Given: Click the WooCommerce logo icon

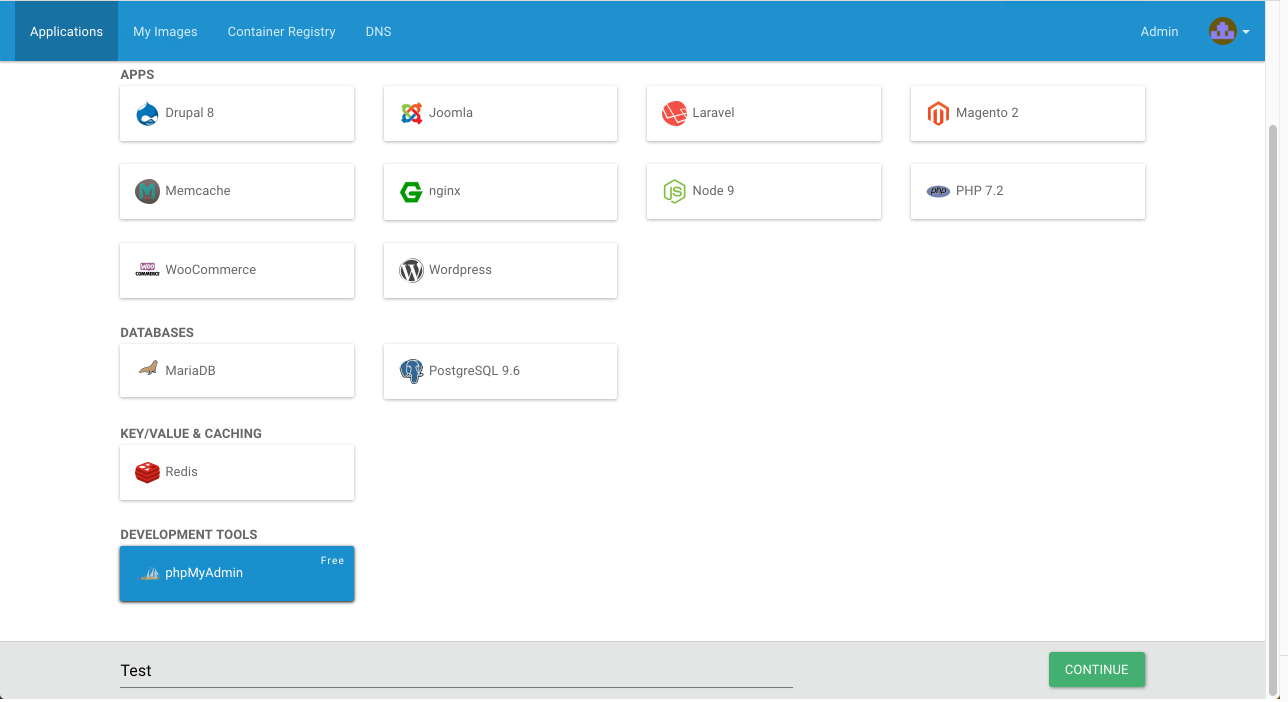Looking at the screenshot, I should (147, 270).
